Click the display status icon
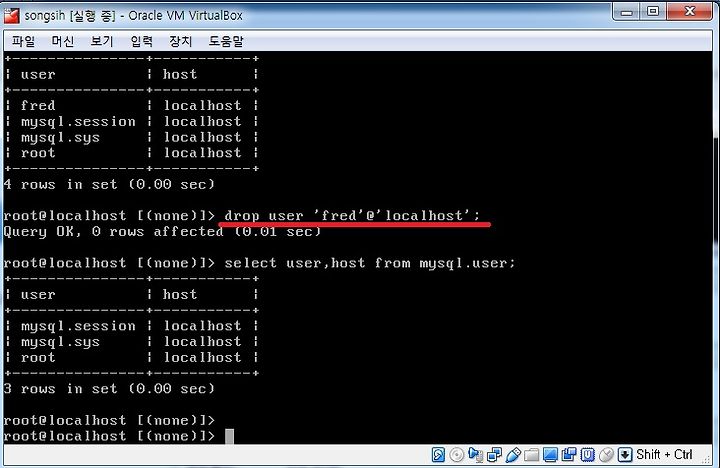The height and width of the screenshot is (468, 720). (550, 455)
